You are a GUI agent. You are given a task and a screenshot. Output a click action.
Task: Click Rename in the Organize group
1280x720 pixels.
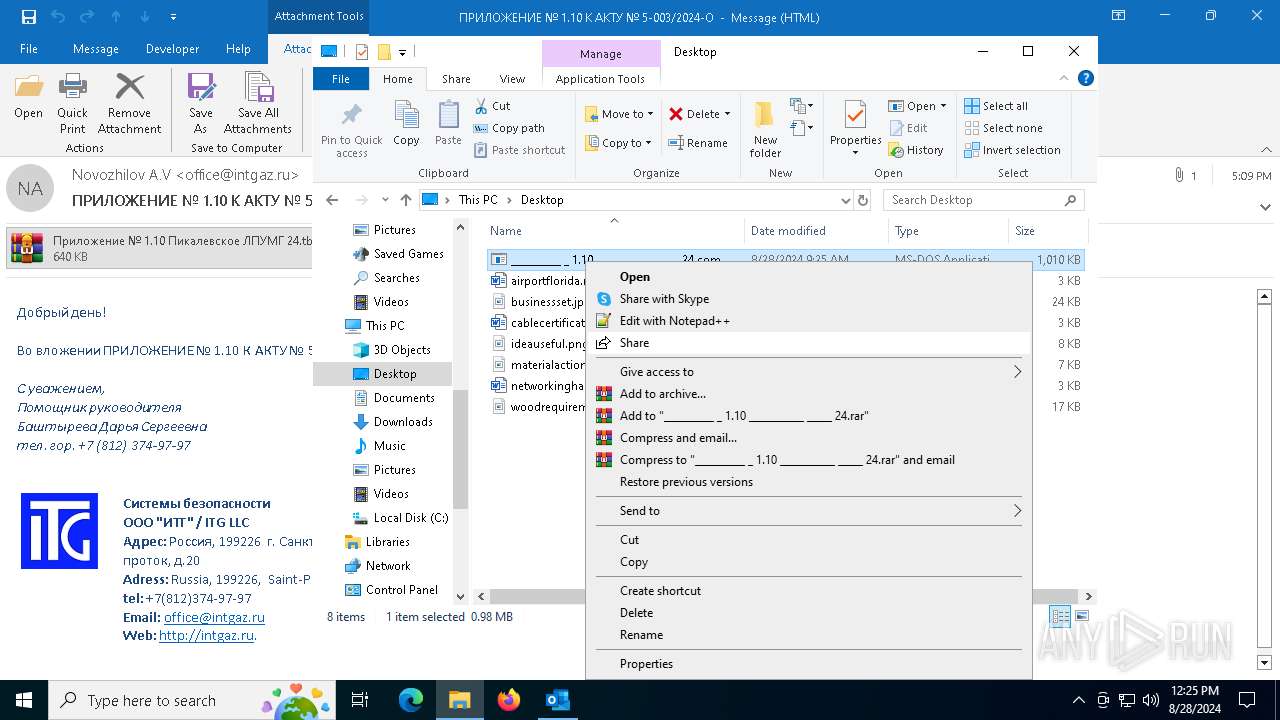(697, 143)
